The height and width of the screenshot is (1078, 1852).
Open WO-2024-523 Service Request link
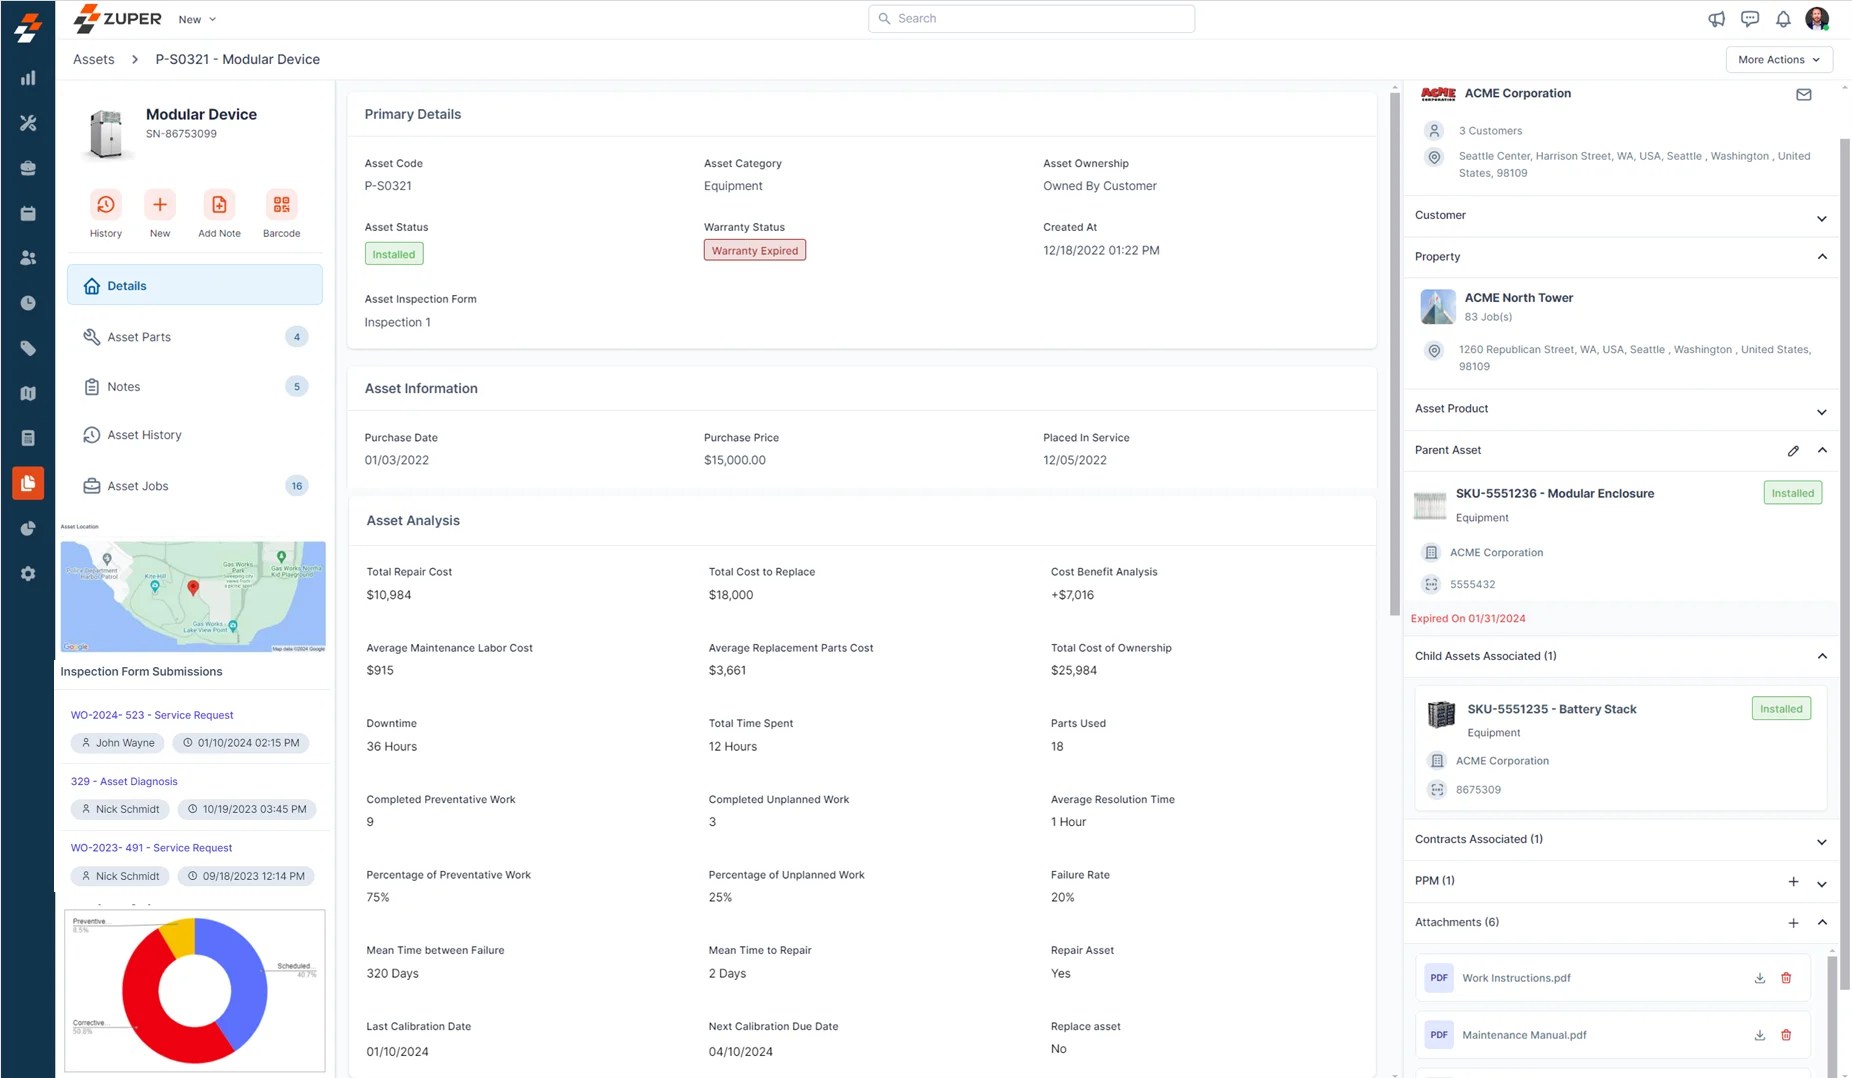point(152,715)
